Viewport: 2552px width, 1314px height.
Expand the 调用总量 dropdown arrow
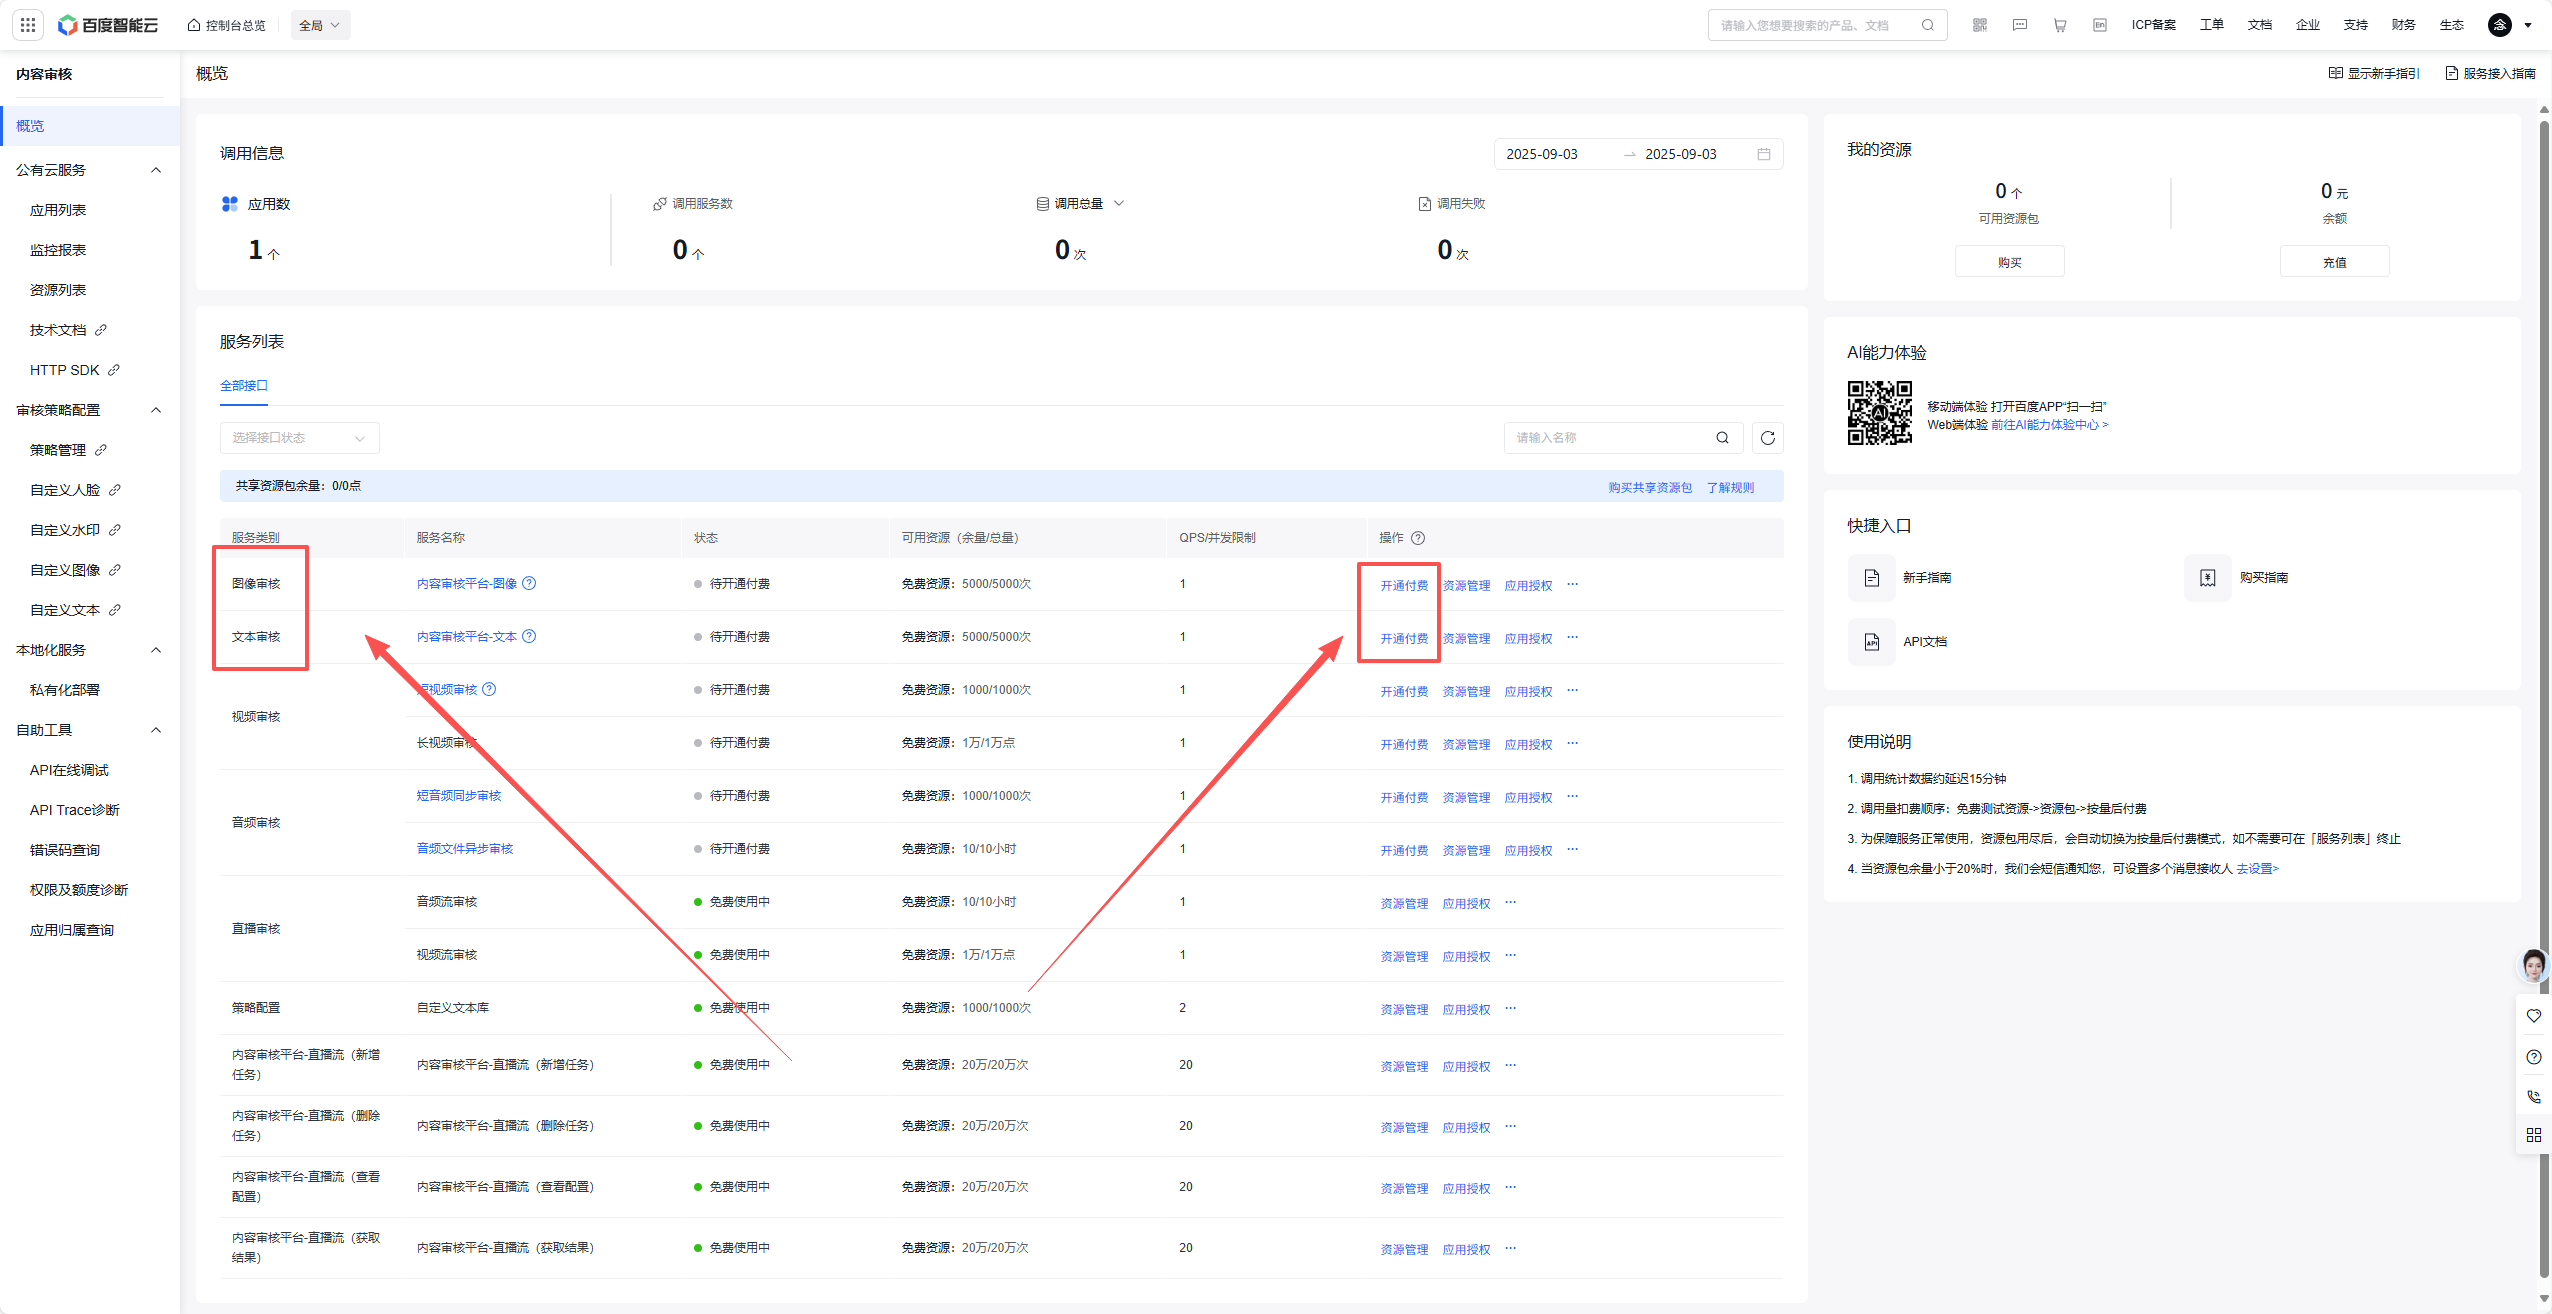[x=1119, y=203]
